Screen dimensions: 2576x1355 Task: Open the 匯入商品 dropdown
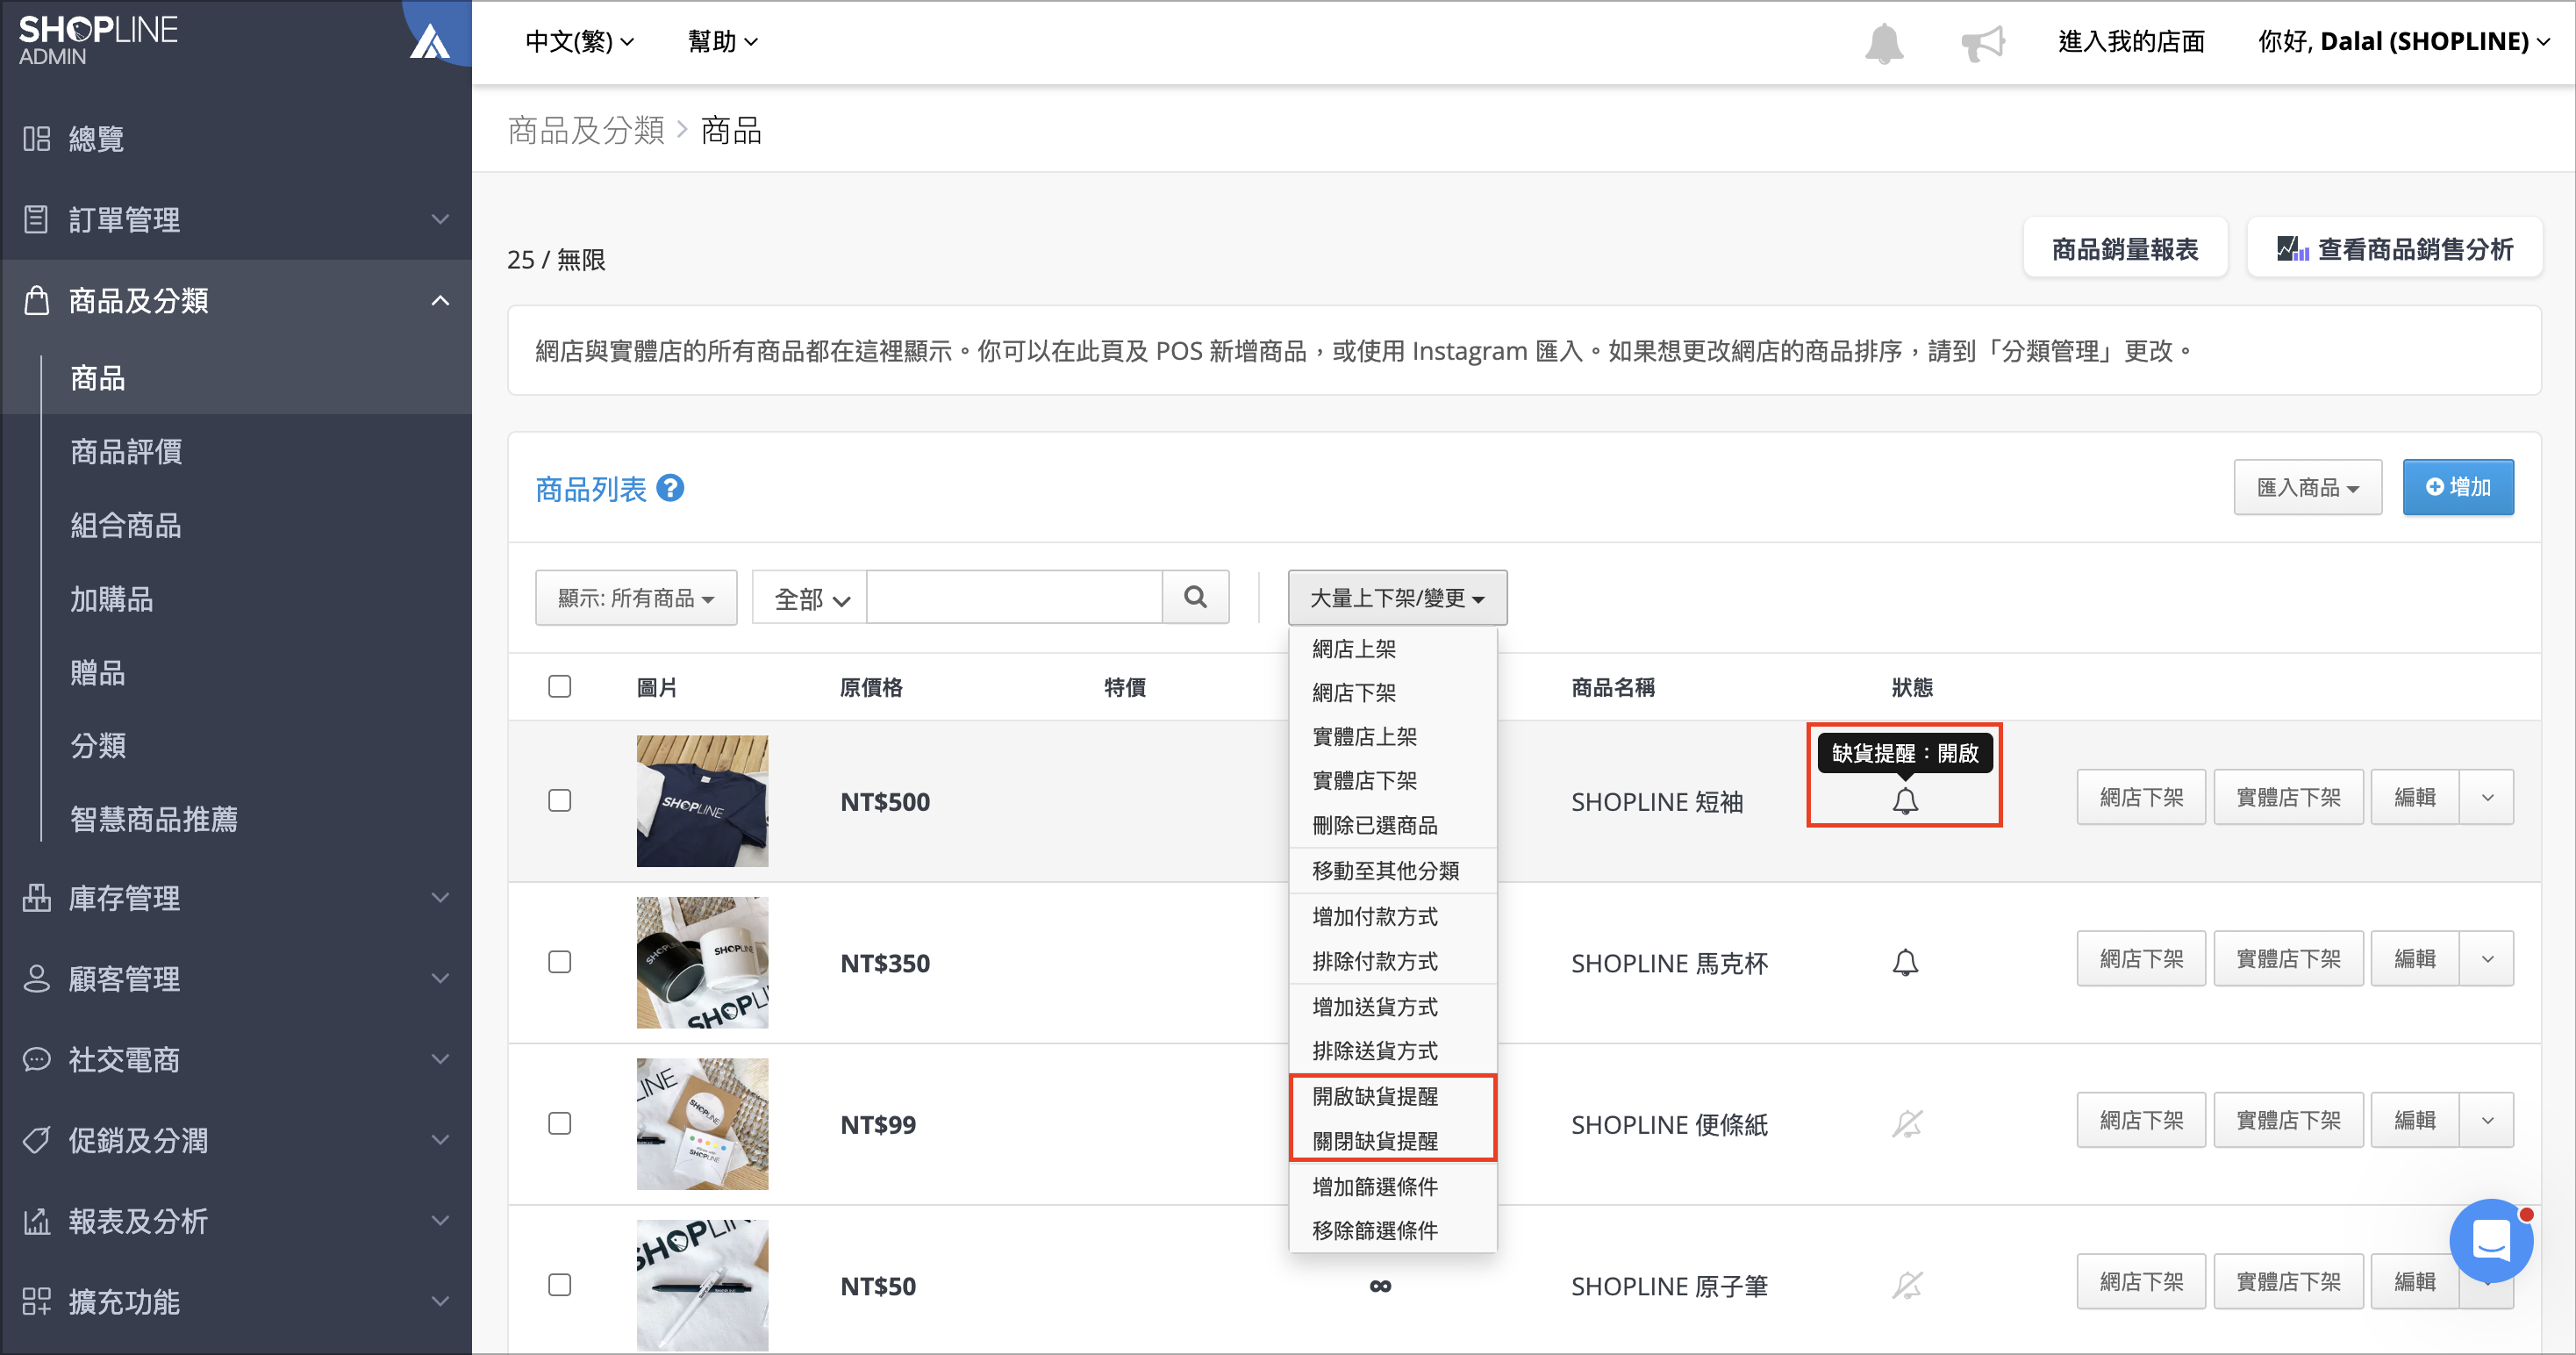2308,487
